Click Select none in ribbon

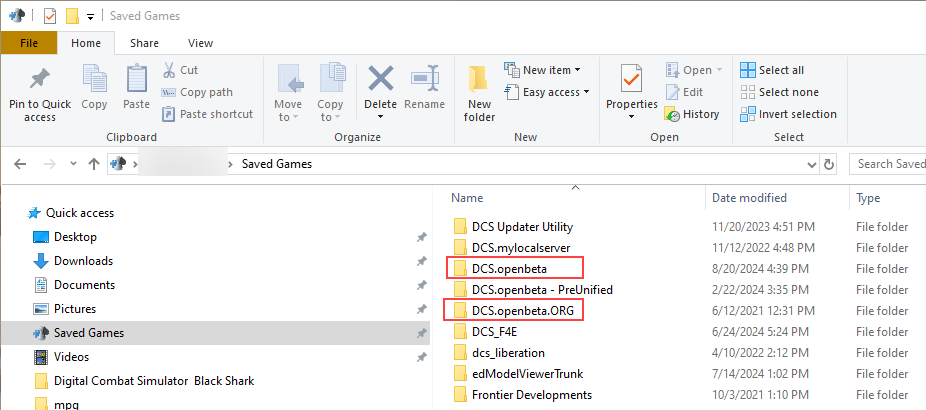pos(780,92)
